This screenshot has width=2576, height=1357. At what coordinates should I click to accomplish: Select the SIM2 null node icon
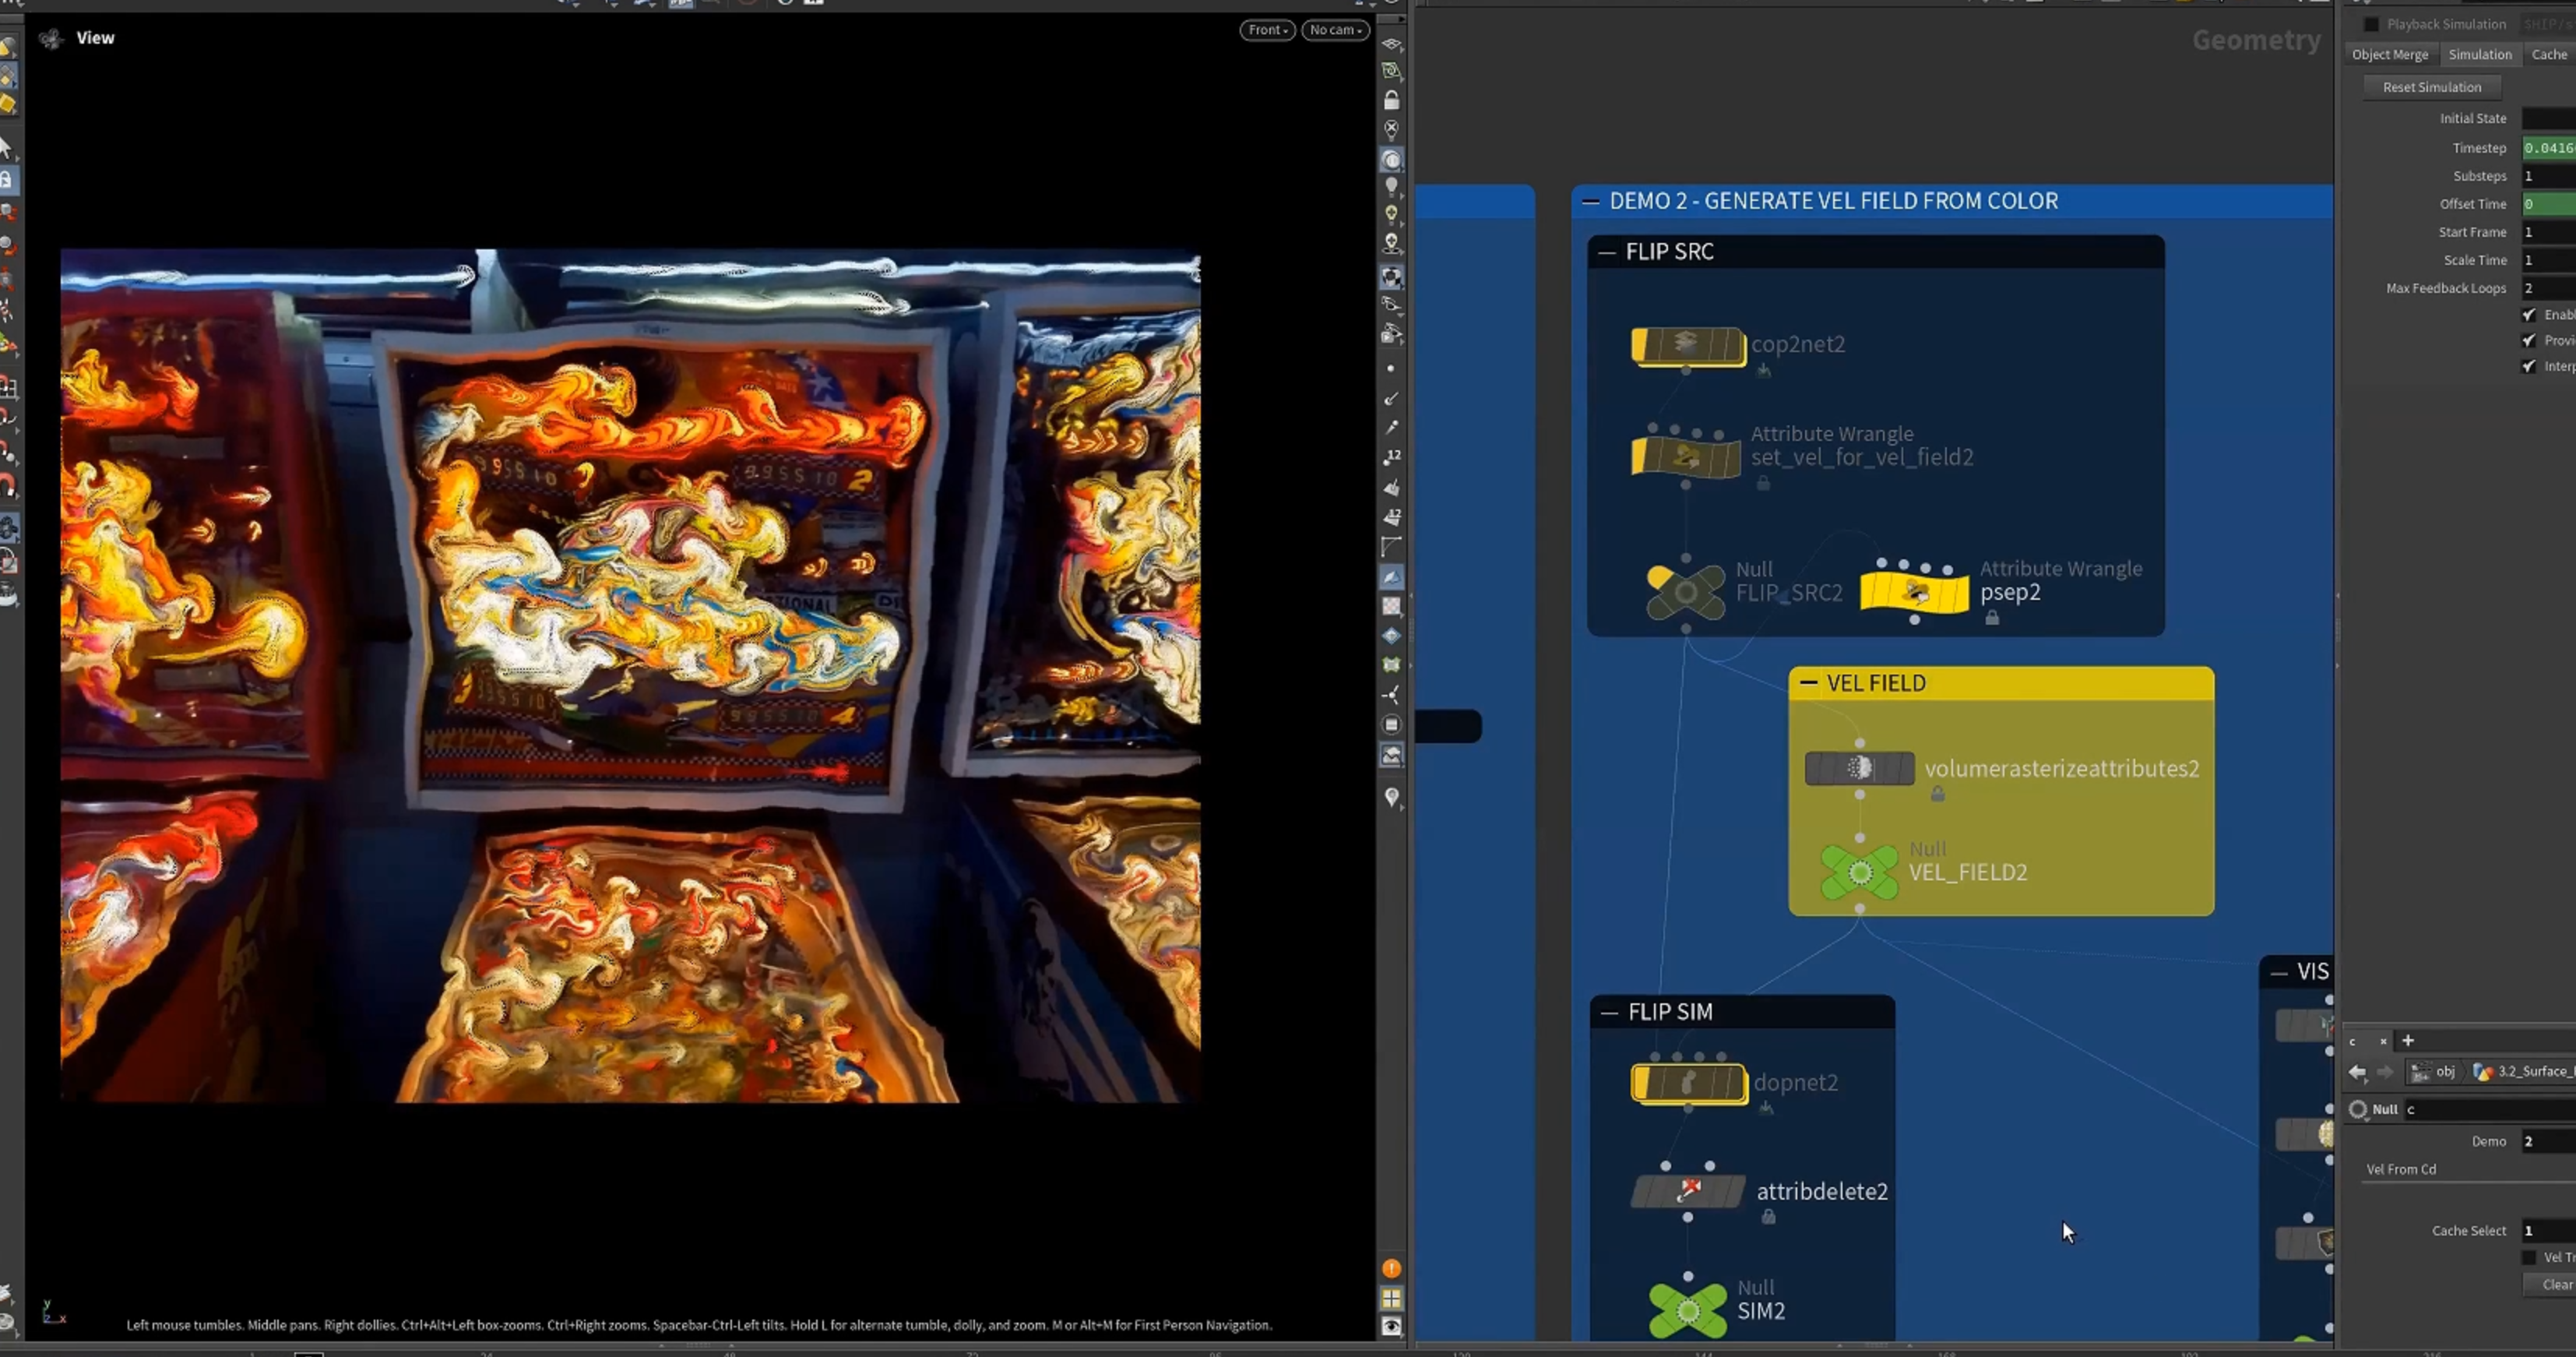[x=1688, y=1310]
